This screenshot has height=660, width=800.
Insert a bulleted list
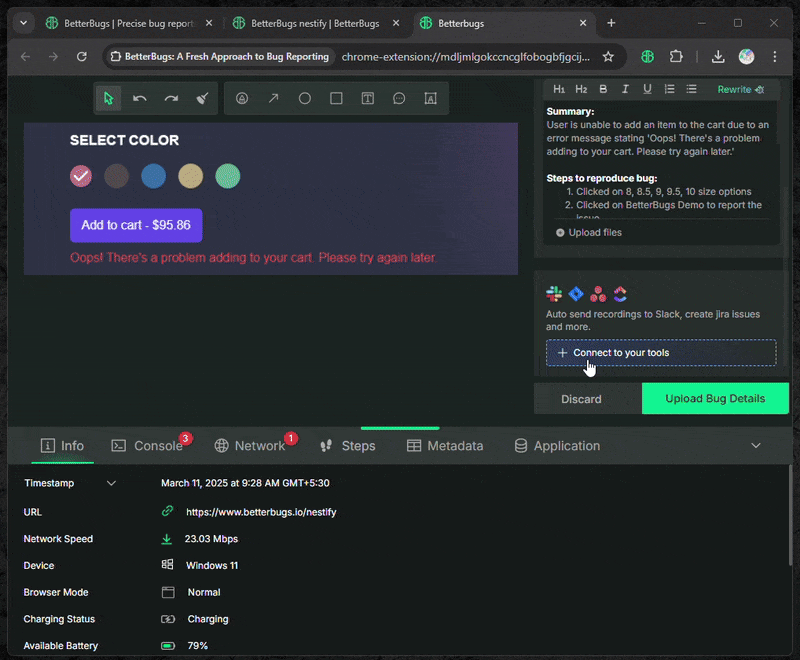691,89
